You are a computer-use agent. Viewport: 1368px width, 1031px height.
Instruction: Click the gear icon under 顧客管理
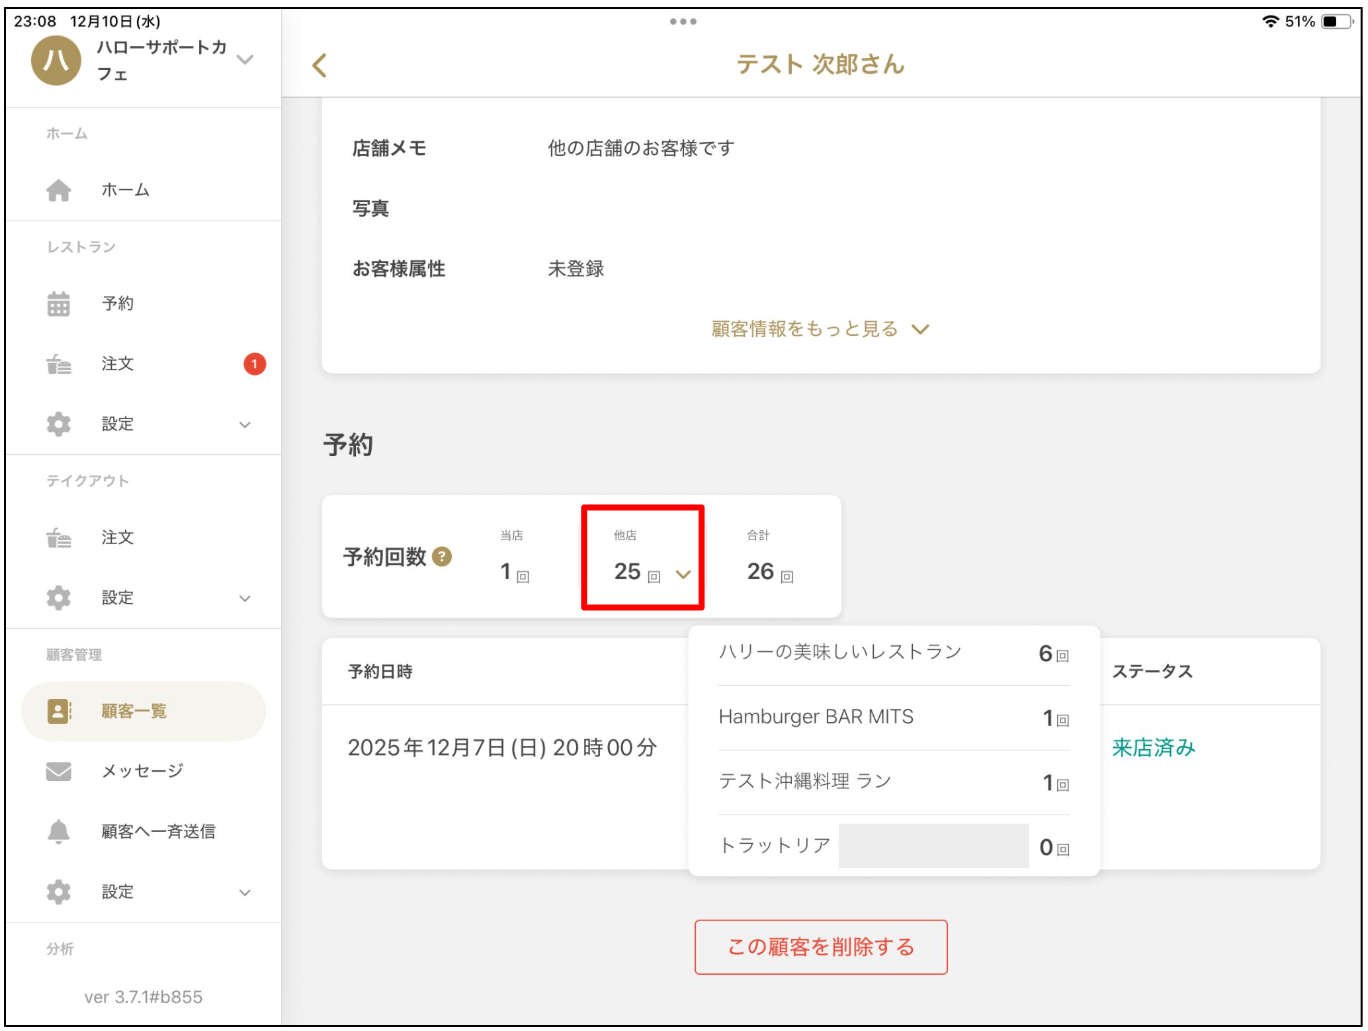(x=58, y=891)
